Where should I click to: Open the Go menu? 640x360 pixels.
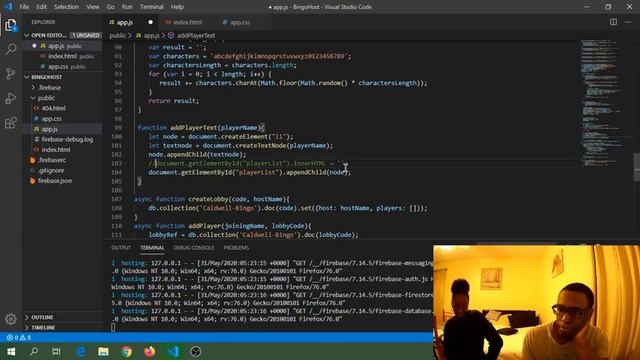(110, 7)
